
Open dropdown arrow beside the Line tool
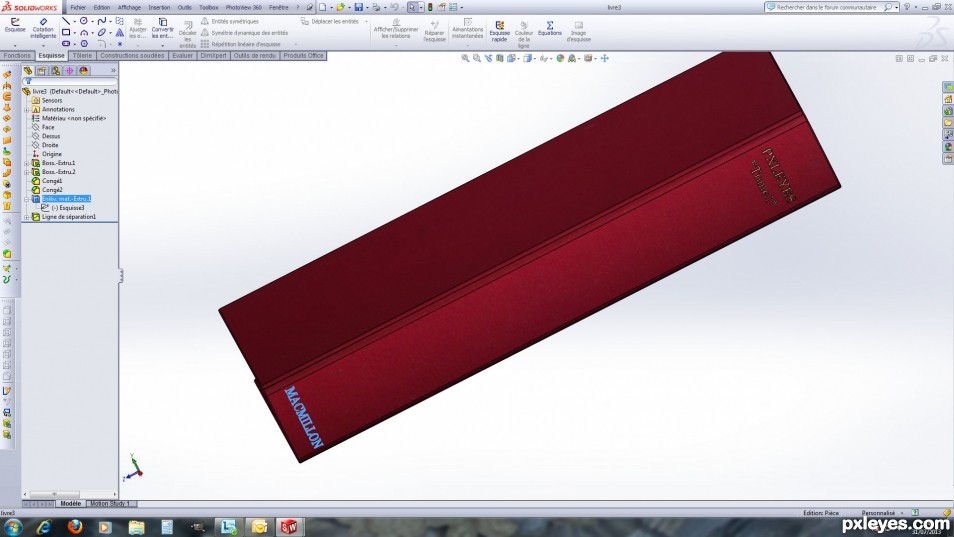(x=74, y=21)
